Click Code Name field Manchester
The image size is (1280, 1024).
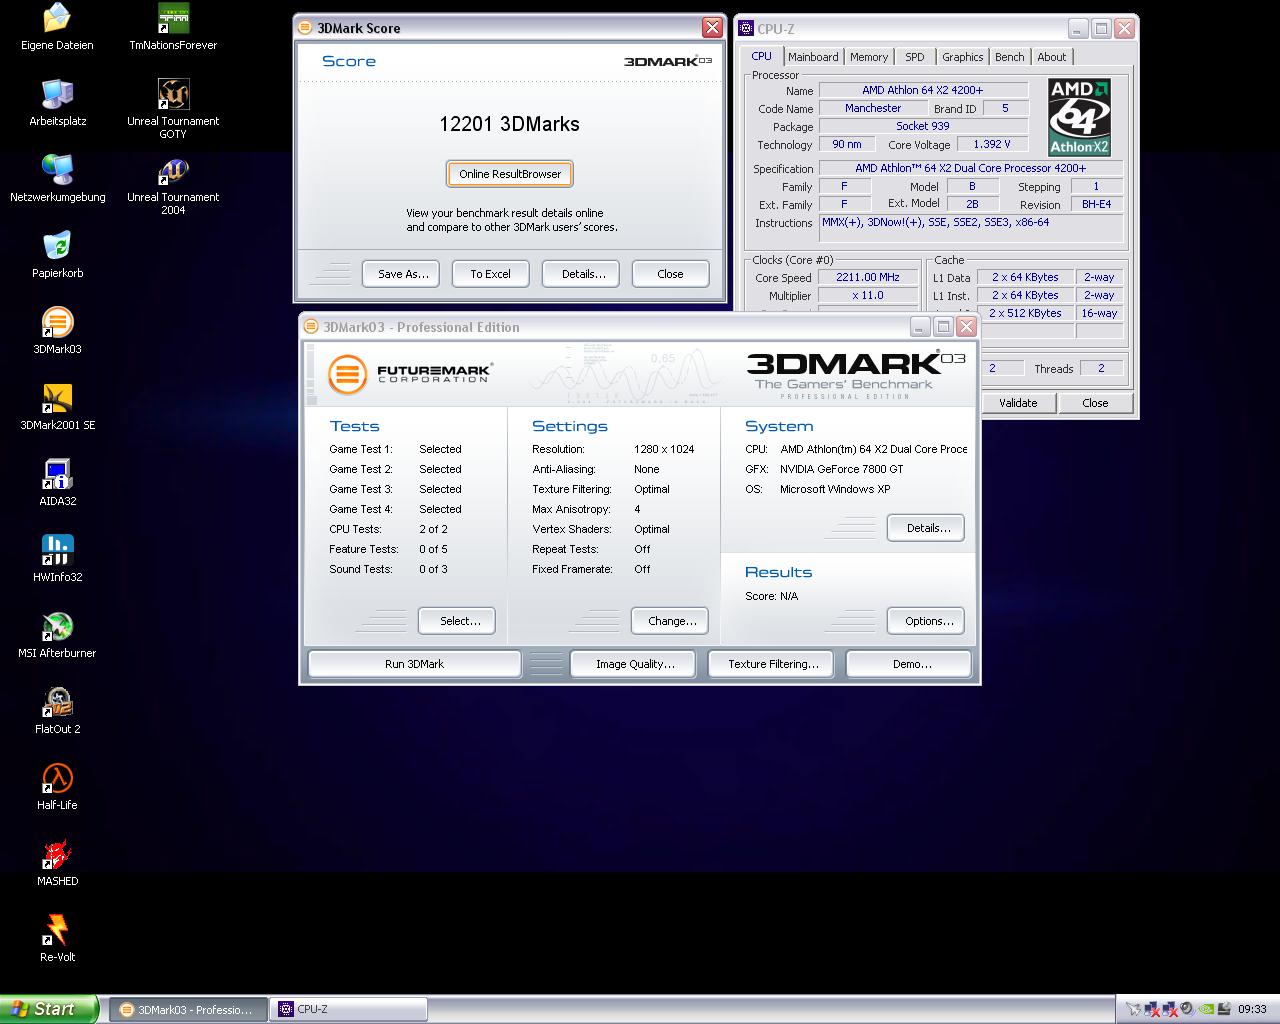pos(872,108)
